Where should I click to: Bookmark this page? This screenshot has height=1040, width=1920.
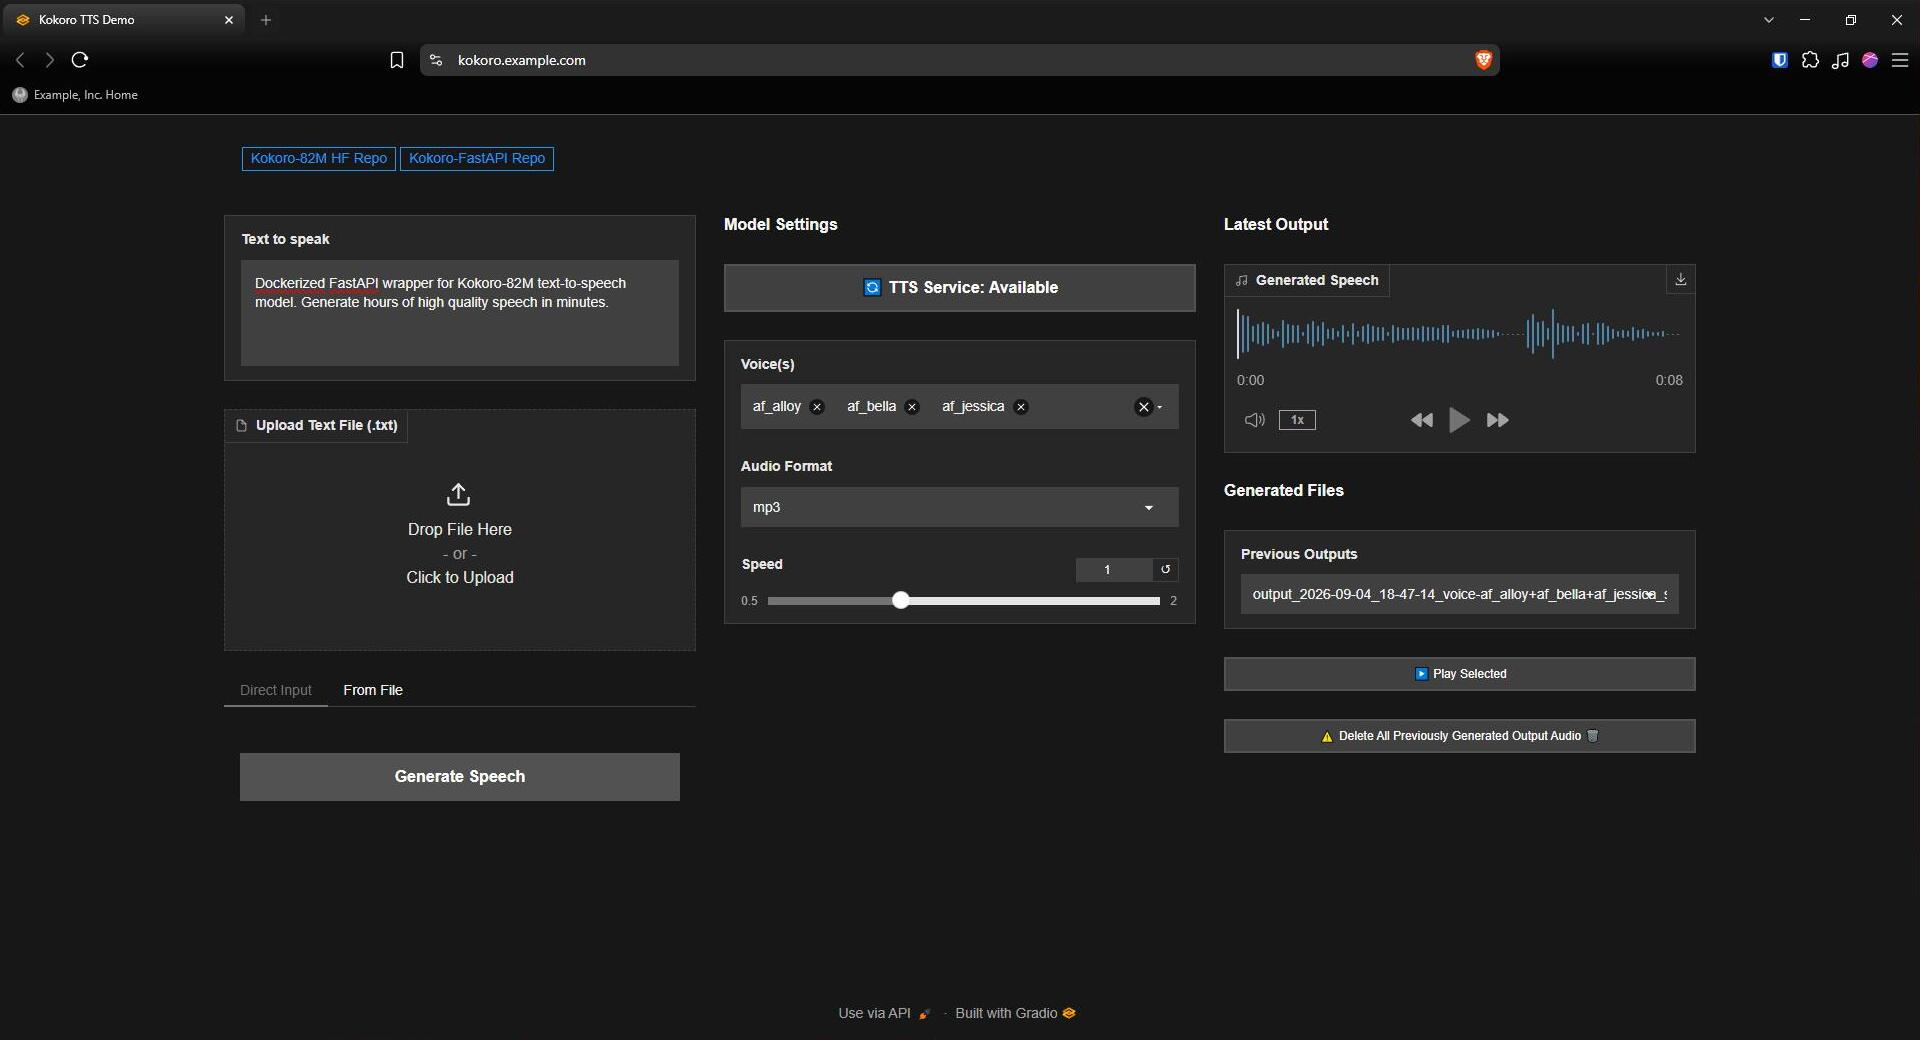396,60
